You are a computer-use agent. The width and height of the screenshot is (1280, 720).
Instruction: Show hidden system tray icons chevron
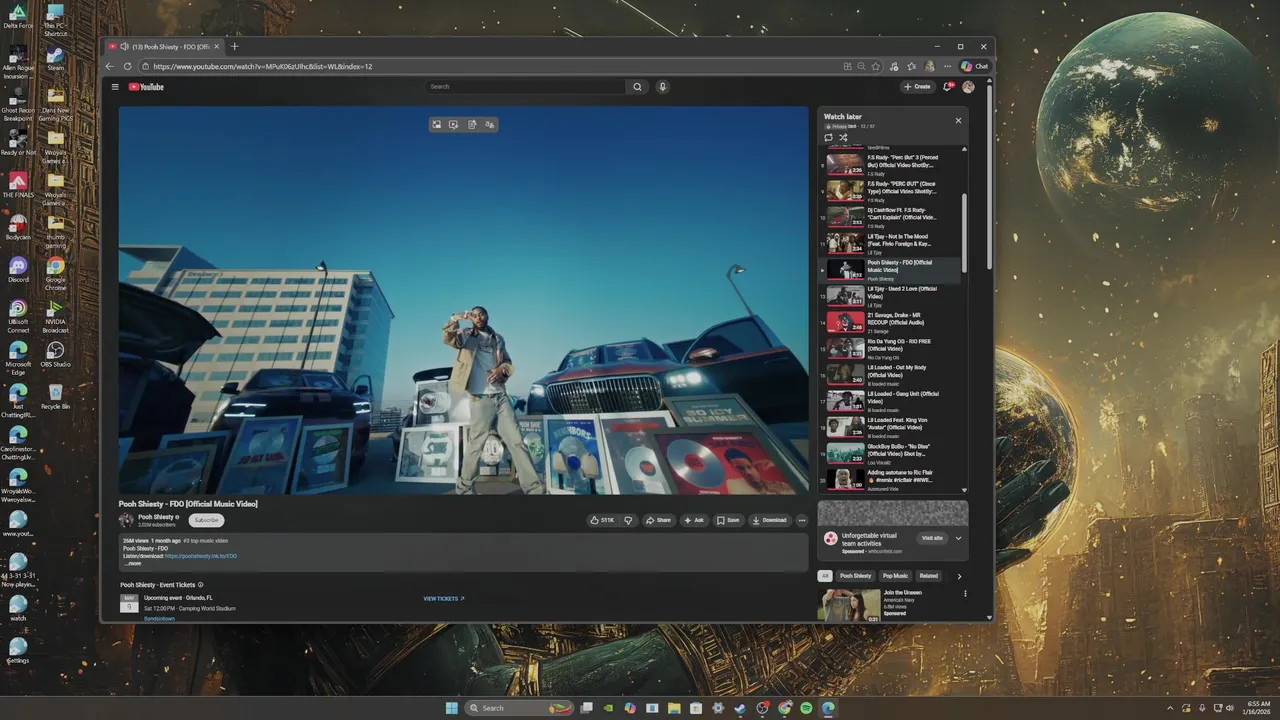[x=1169, y=708]
